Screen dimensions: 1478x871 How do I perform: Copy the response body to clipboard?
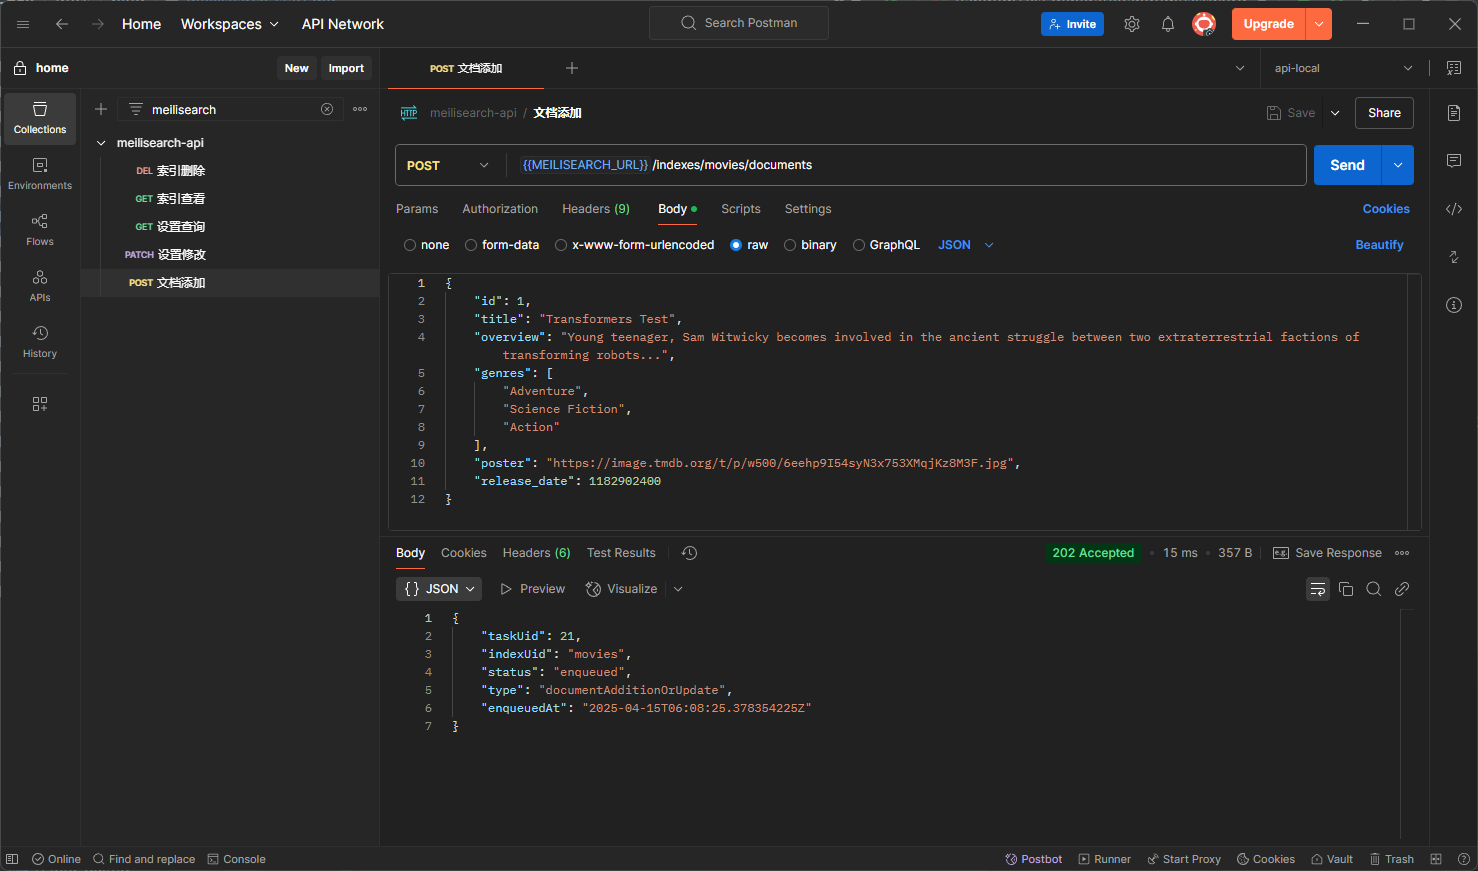click(x=1346, y=589)
